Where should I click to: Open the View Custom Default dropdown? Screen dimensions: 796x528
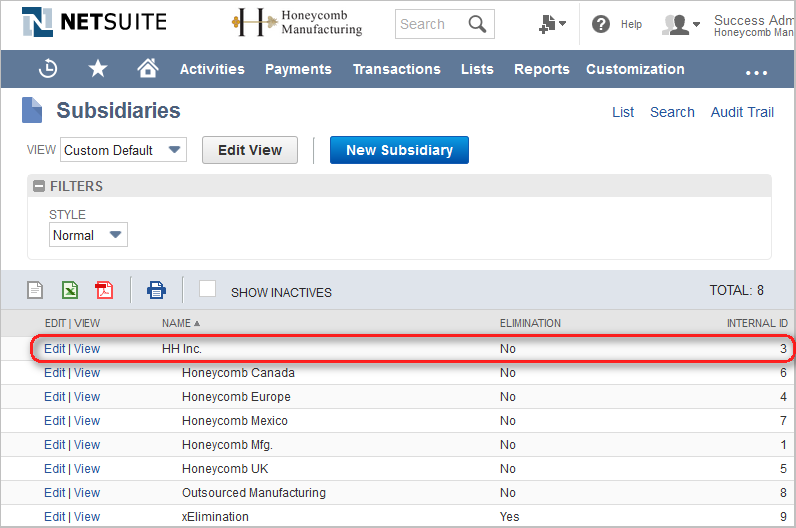tap(123, 150)
